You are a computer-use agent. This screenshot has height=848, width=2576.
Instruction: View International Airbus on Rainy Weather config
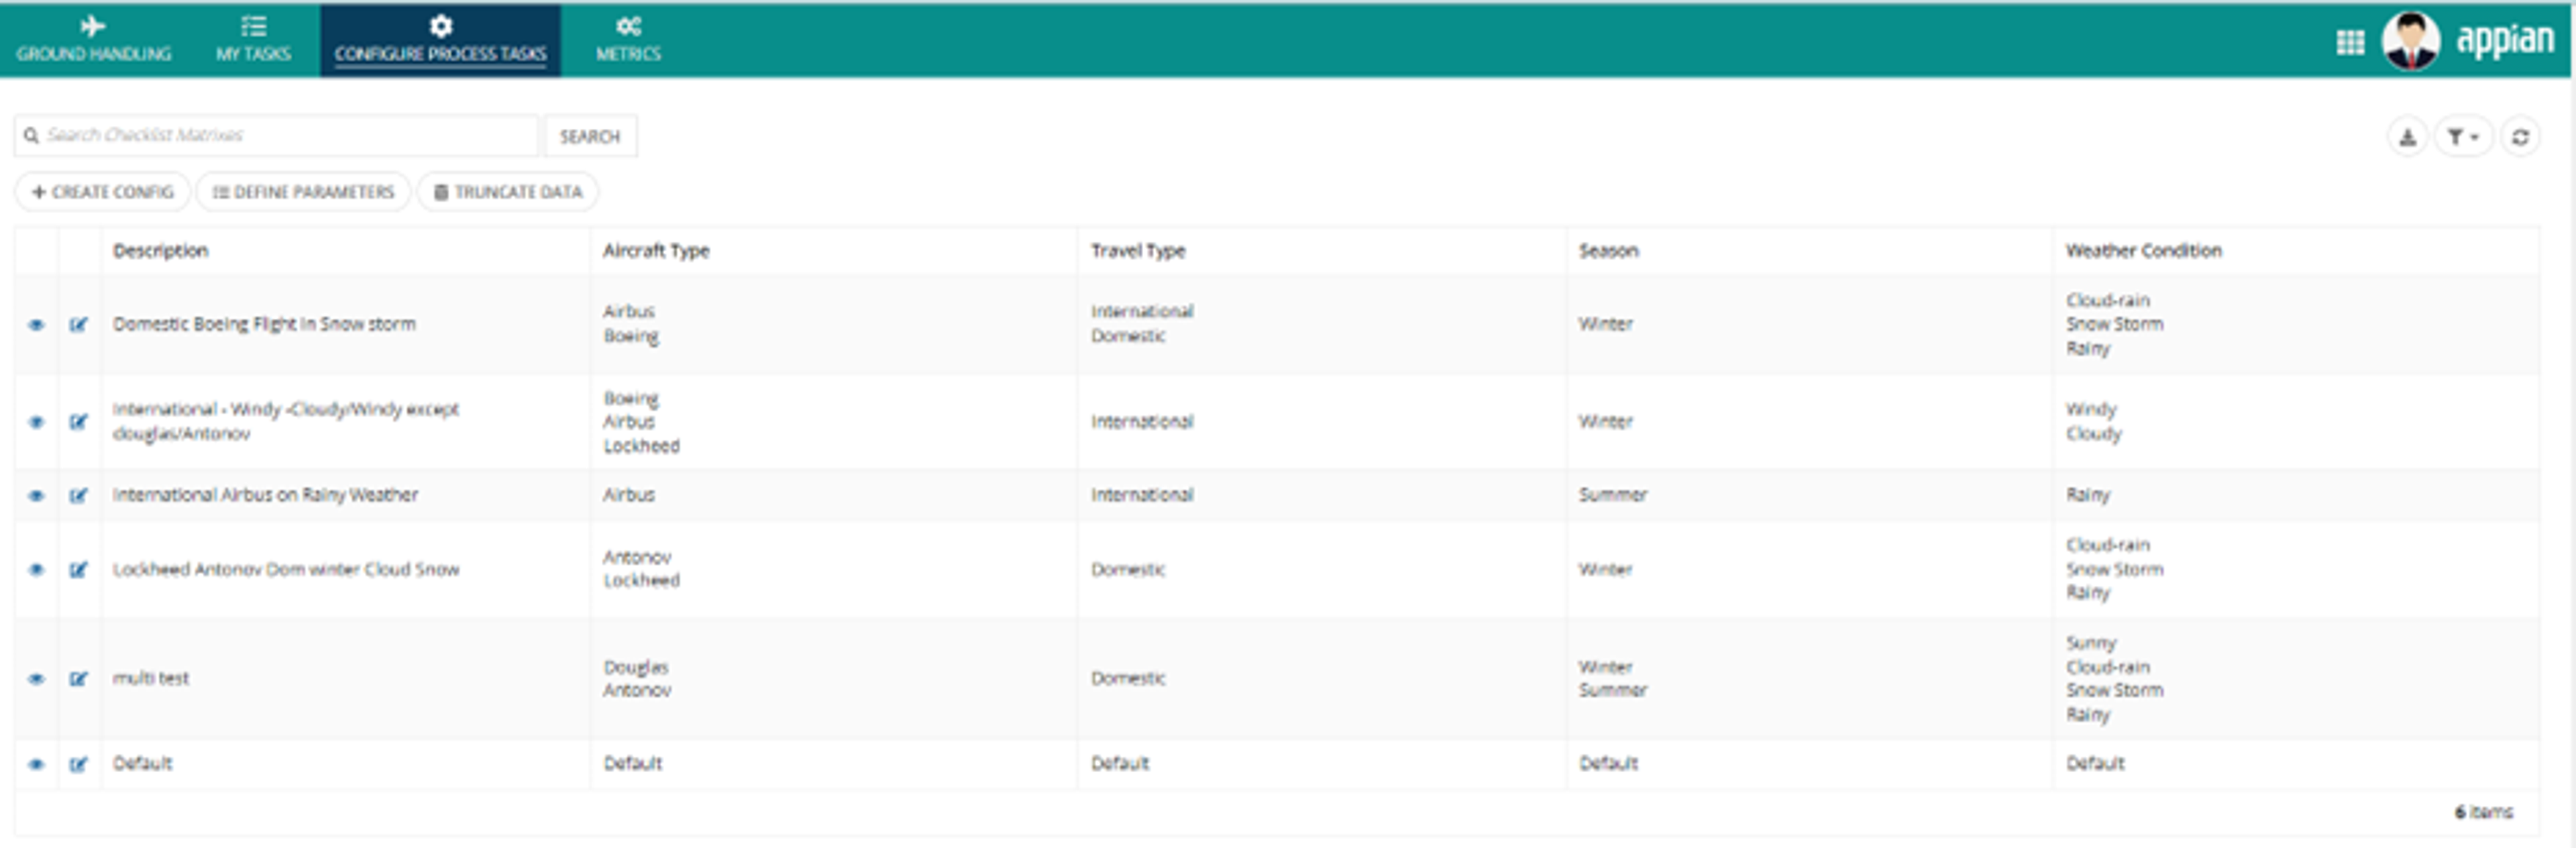pyautogui.click(x=36, y=496)
